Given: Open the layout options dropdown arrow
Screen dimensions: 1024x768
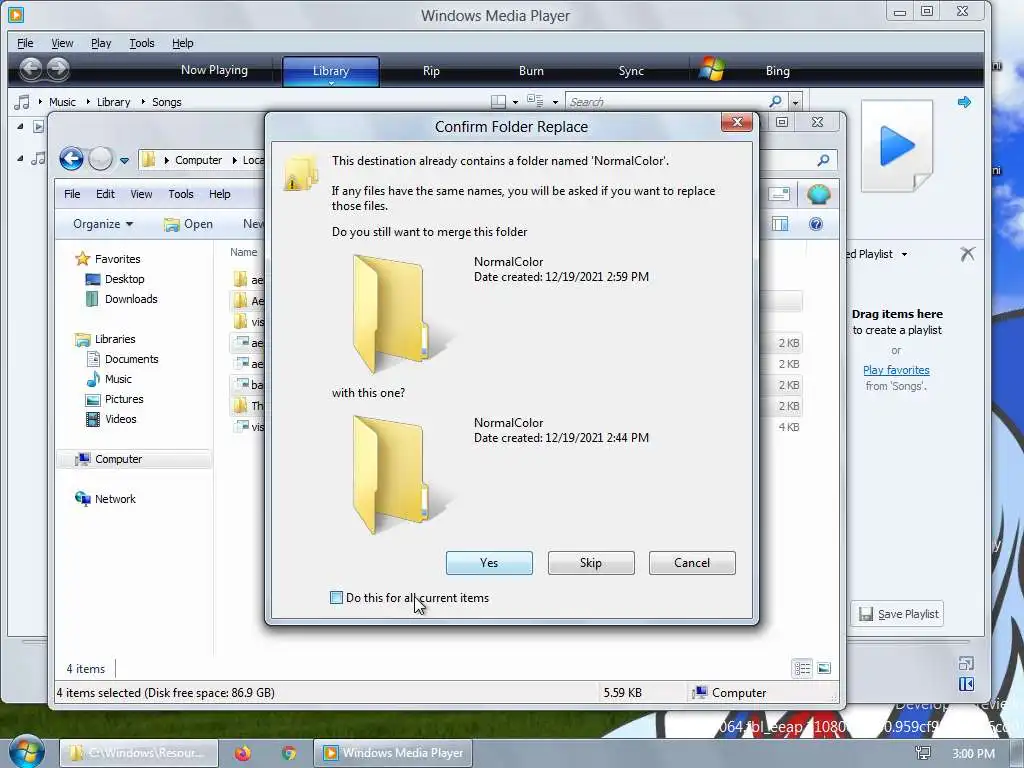Looking at the screenshot, I should 515,102.
